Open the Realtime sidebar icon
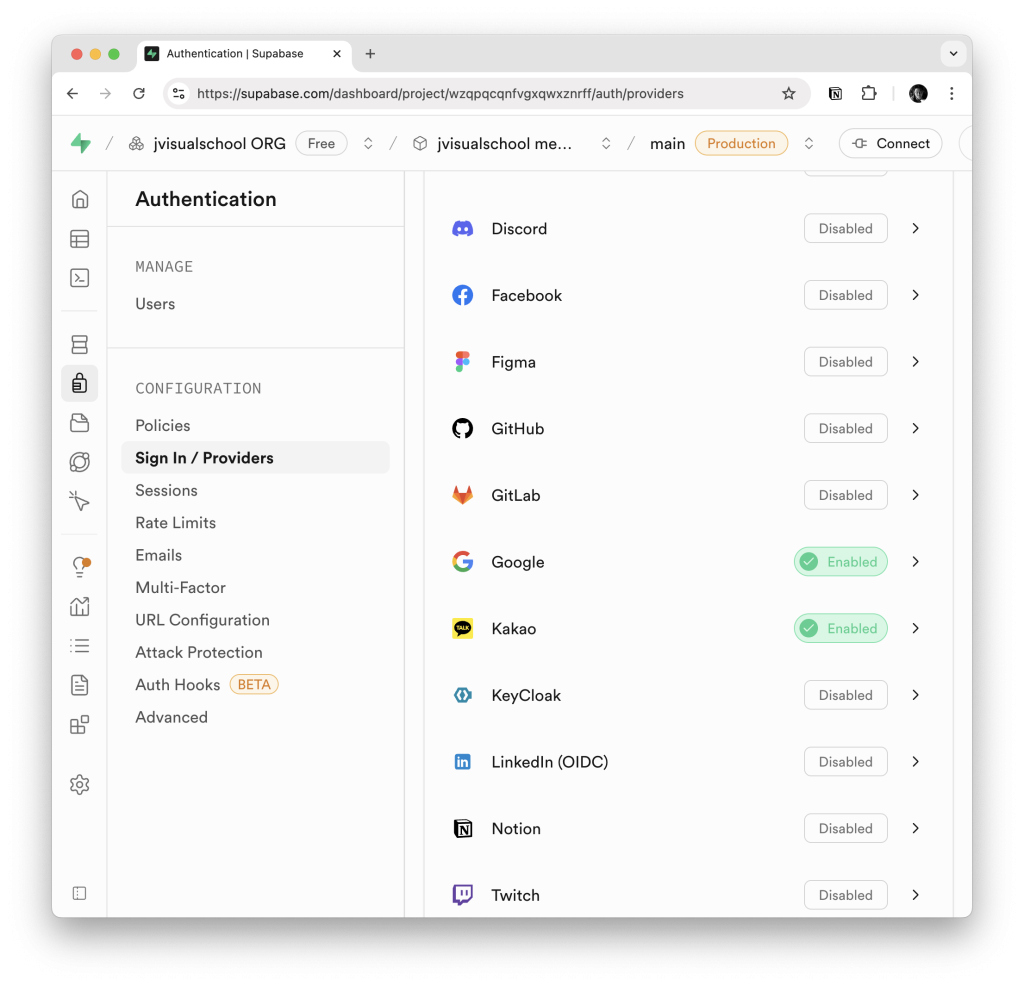Image resolution: width=1024 pixels, height=986 pixels. pos(80,501)
